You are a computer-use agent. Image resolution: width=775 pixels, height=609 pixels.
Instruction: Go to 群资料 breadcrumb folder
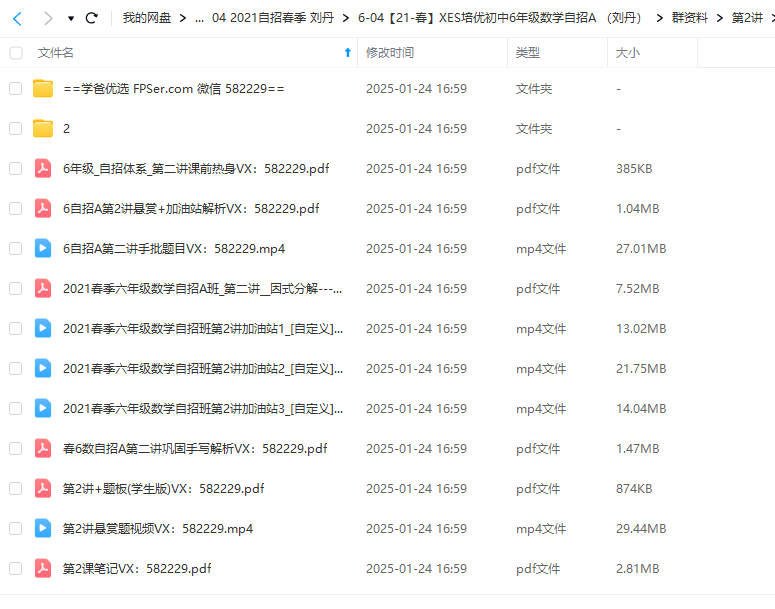[689, 18]
